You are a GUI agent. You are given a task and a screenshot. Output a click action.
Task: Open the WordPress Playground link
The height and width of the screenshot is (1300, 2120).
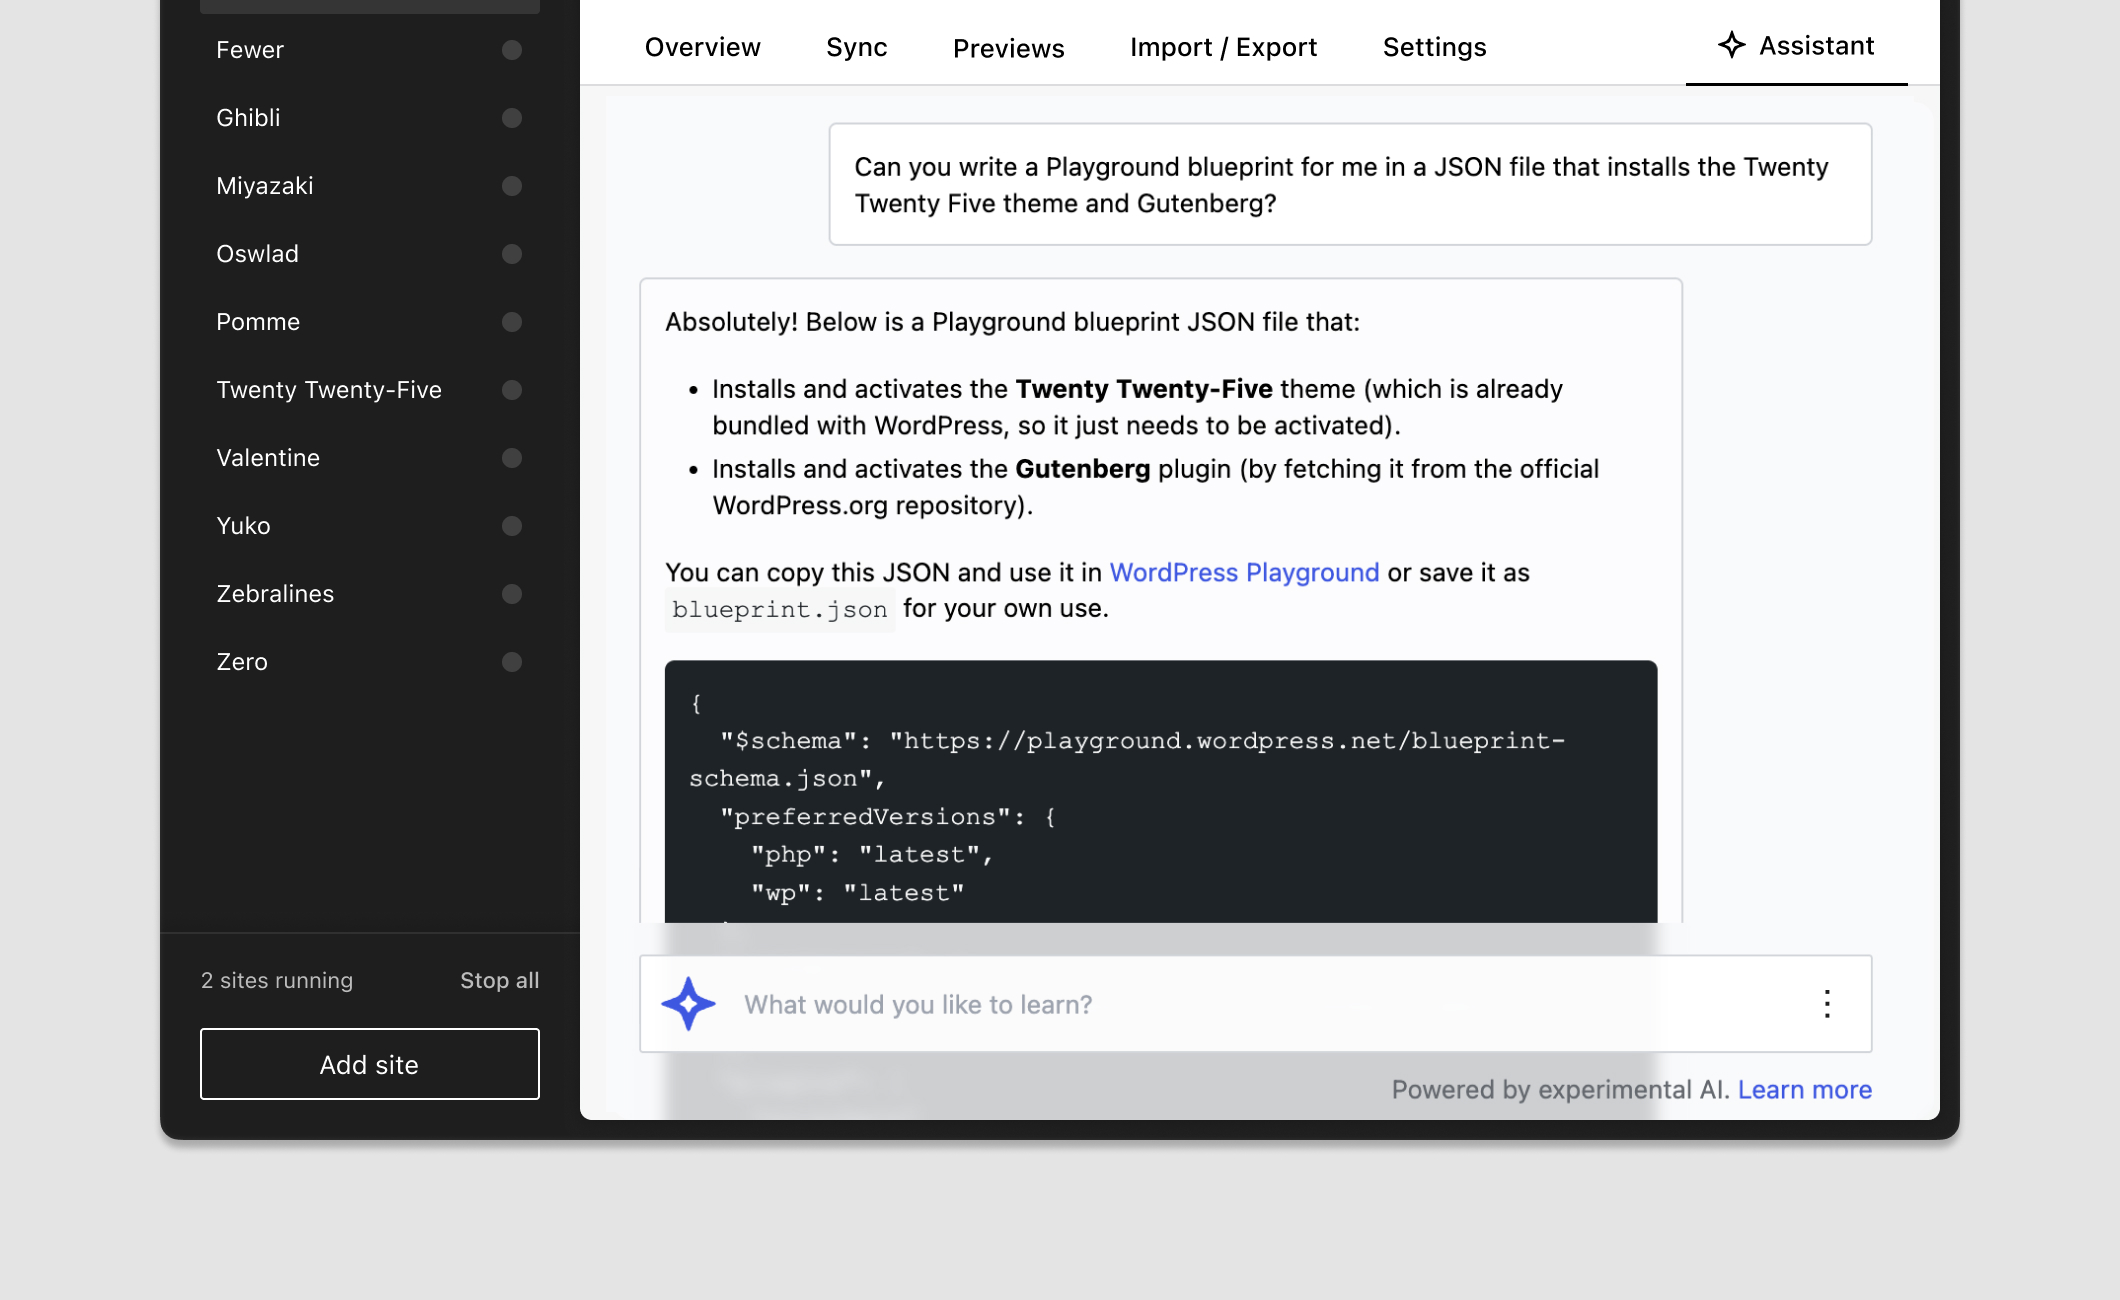[x=1244, y=572]
